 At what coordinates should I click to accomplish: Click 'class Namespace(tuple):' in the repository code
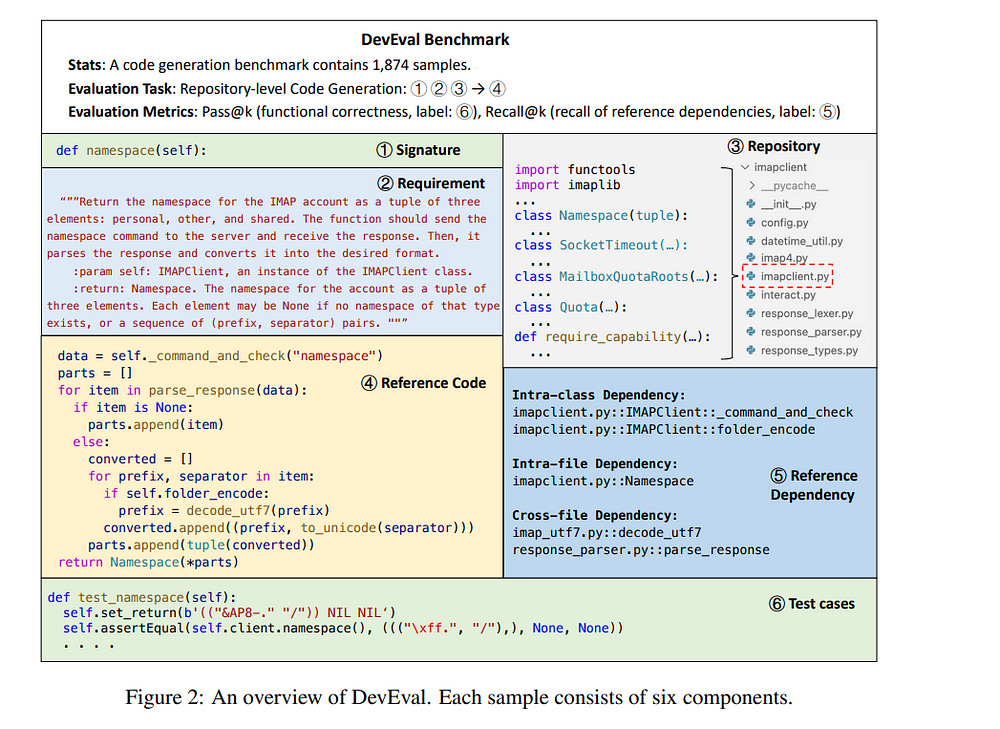(x=601, y=216)
